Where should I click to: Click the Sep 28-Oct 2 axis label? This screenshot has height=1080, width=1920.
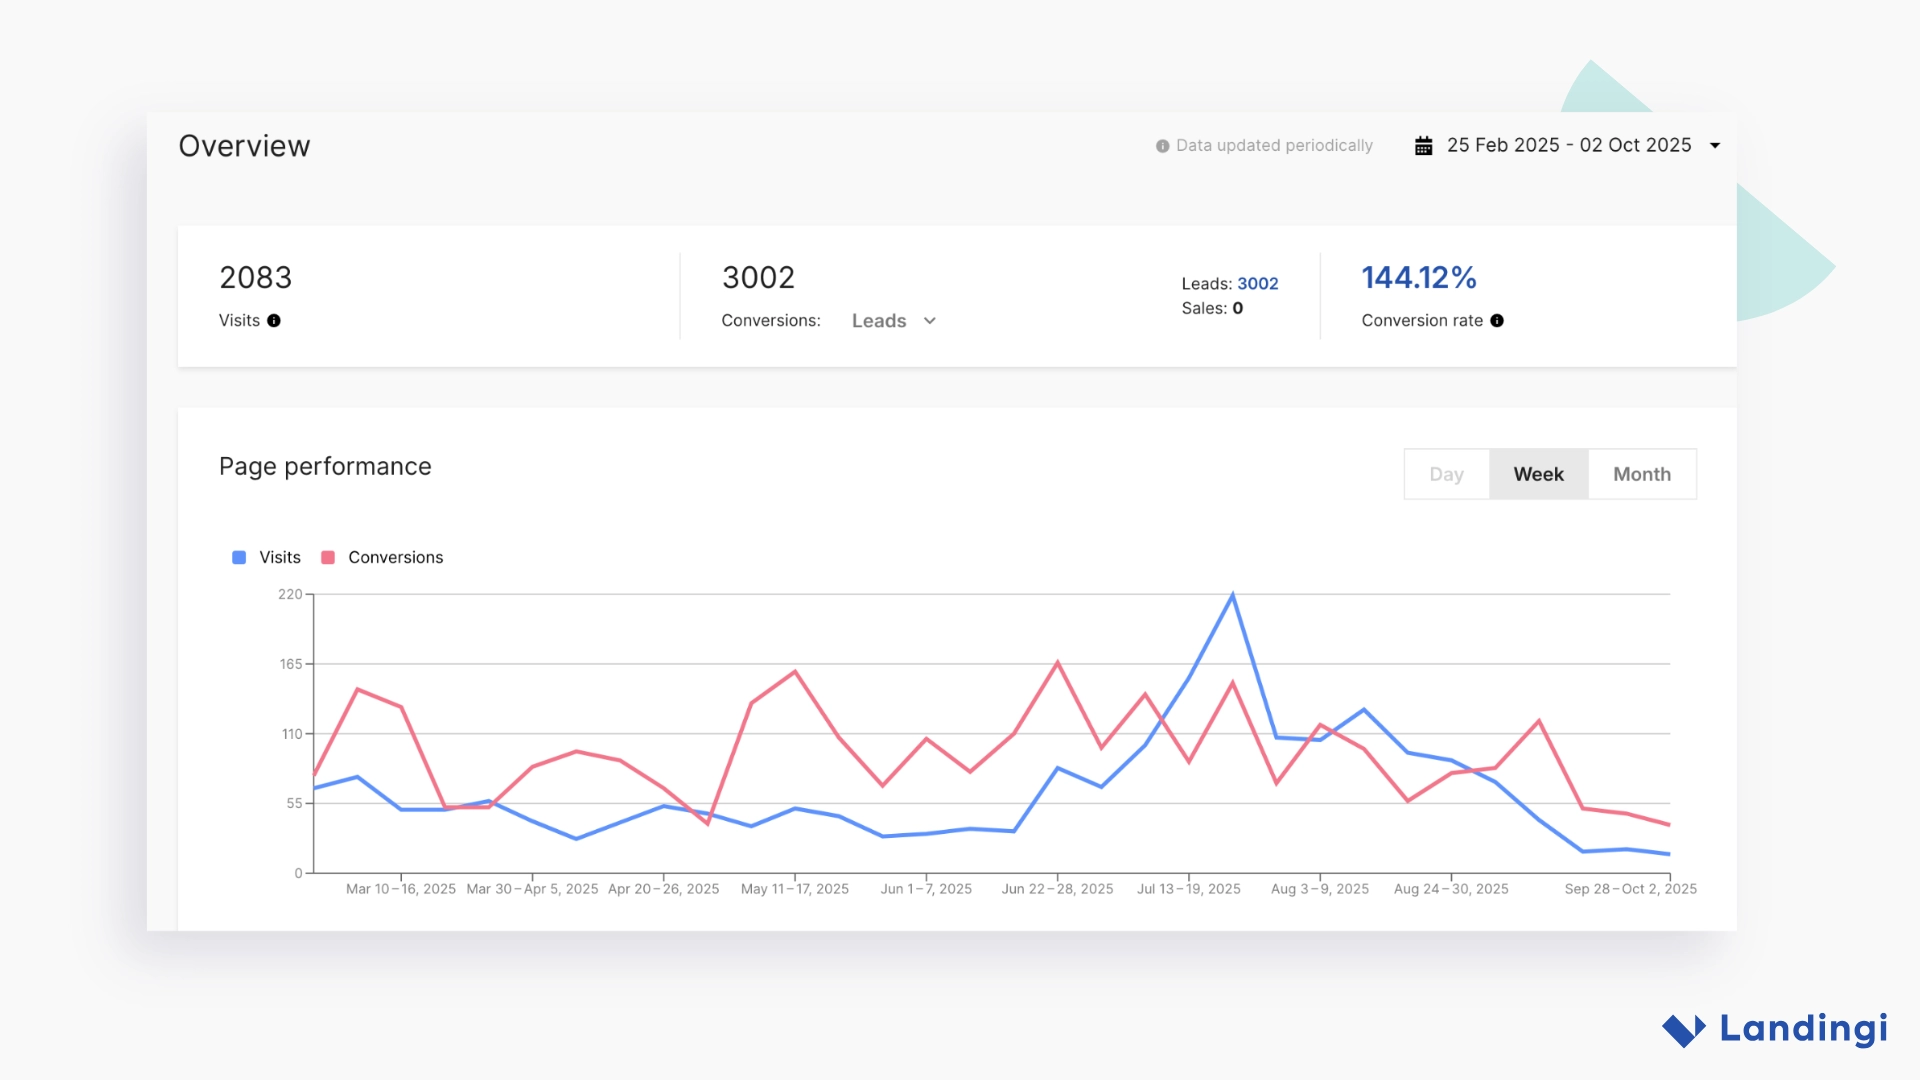click(1630, 888)
